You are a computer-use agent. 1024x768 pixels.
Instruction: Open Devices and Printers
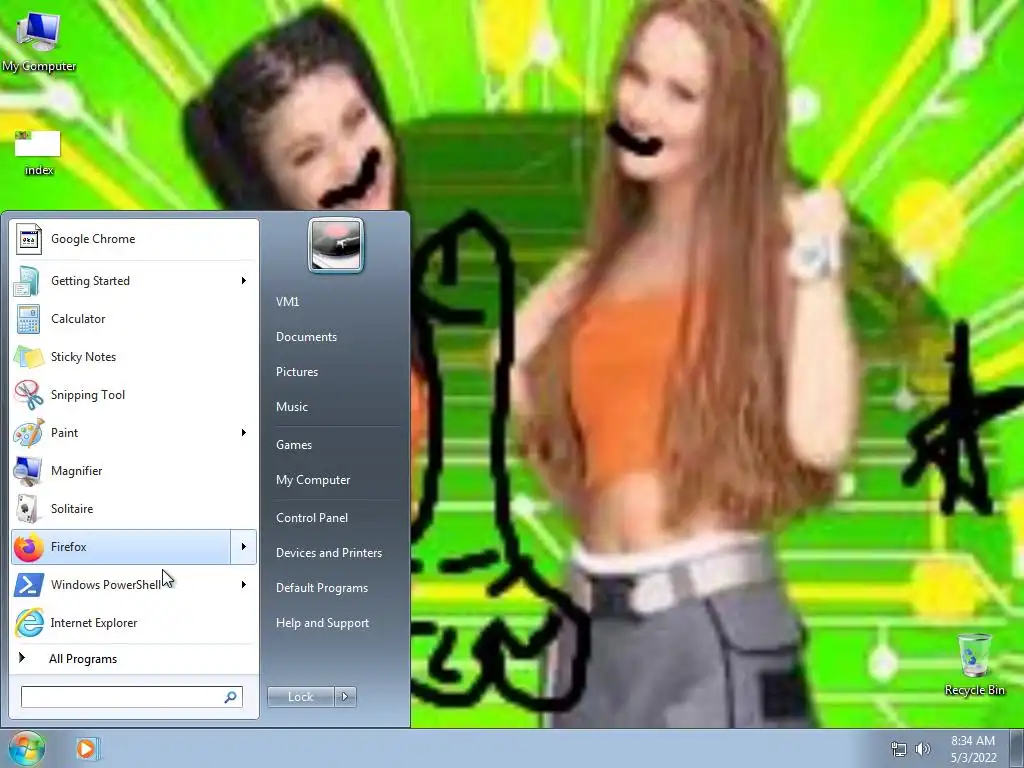(x=329, y=553)
